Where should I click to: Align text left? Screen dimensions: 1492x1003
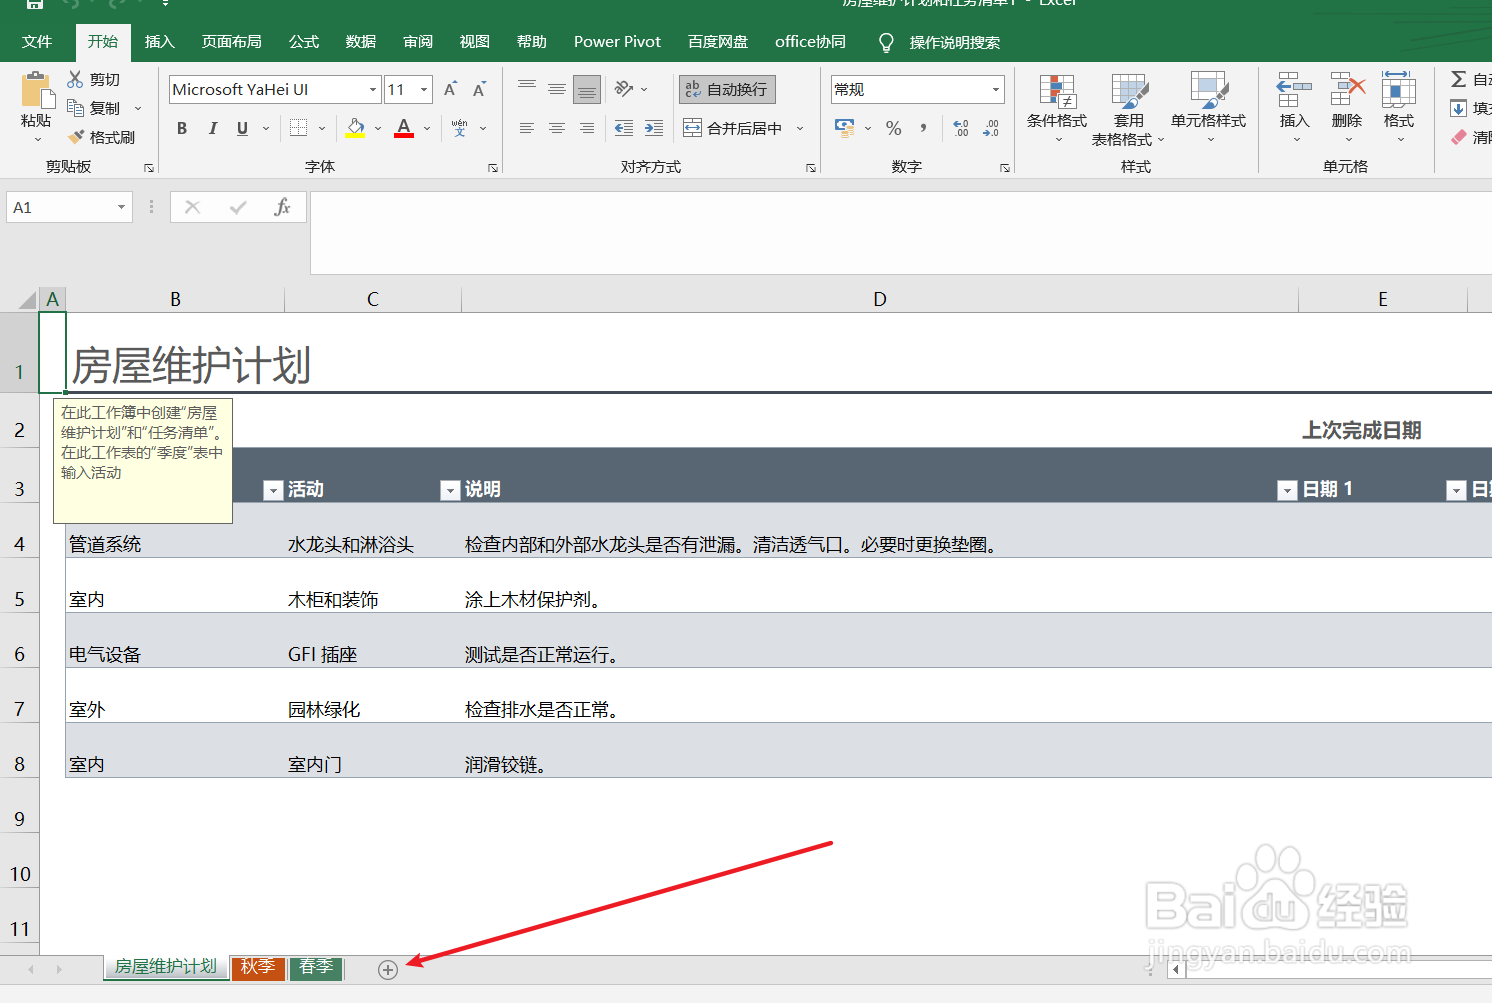point(527,128)
